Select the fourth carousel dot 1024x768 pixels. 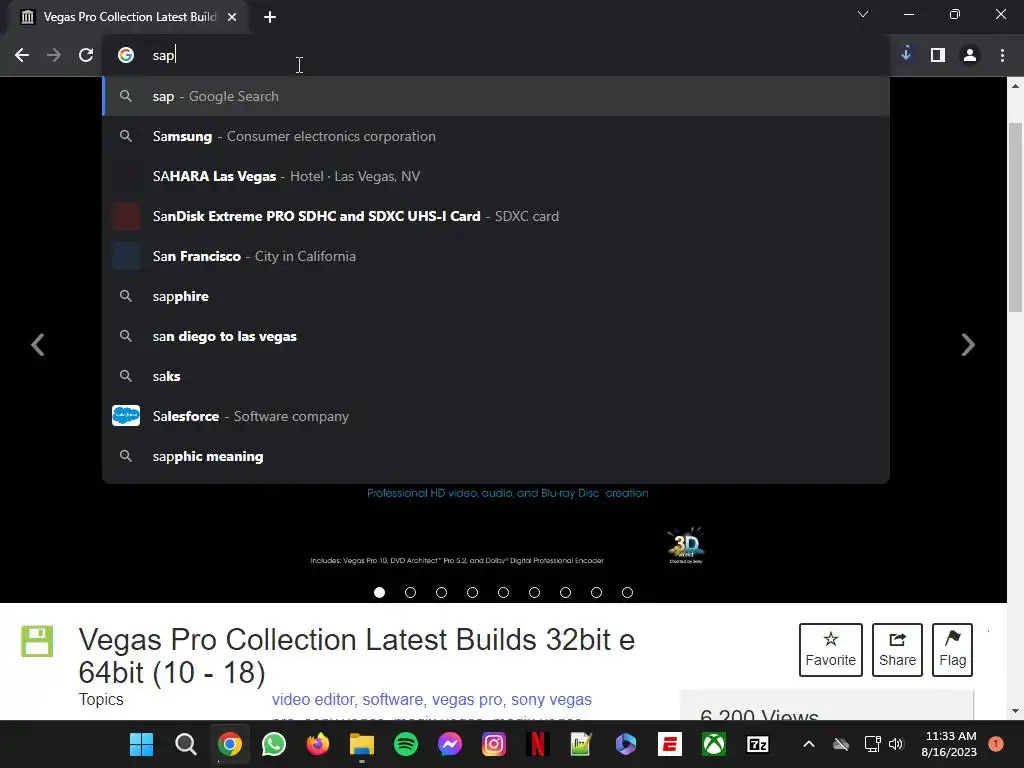click(x=472, y=592)
